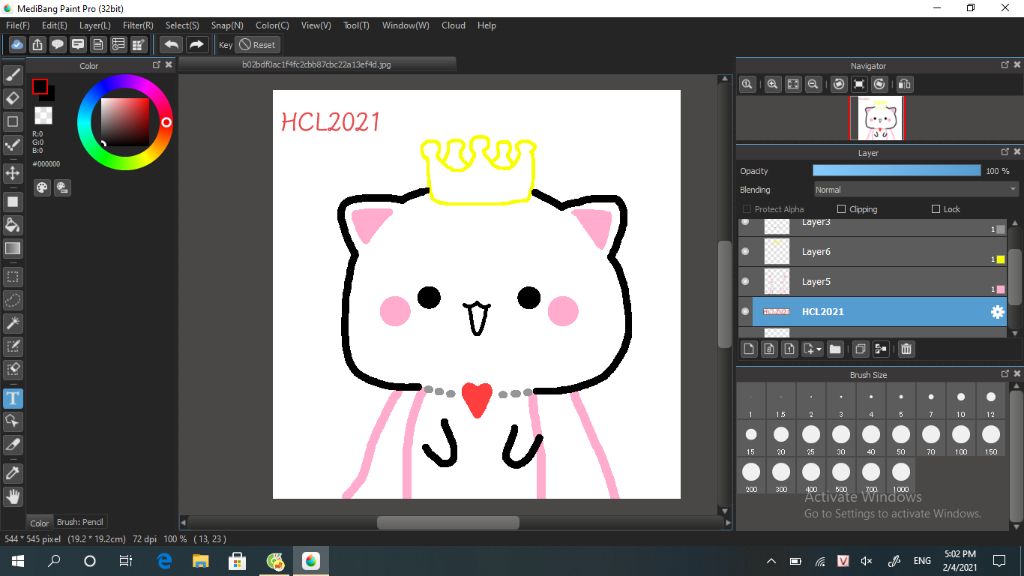Open the File menu

18,25
